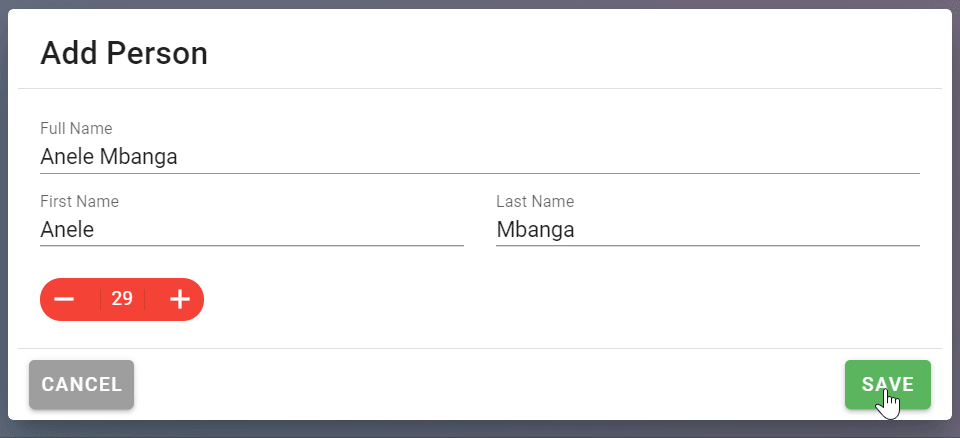Click the plus icon in the red stepper
This screenshot has width=960, height=438.
[x=180, y=299]
